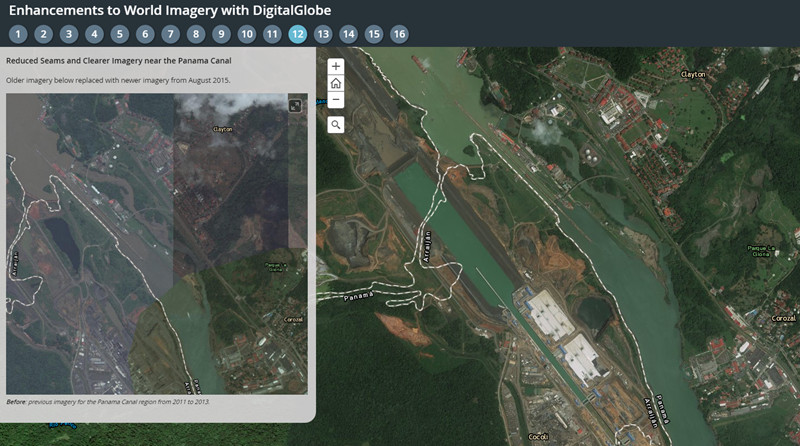
Task: Go to story entry 7
Action: tap(170, 34)
